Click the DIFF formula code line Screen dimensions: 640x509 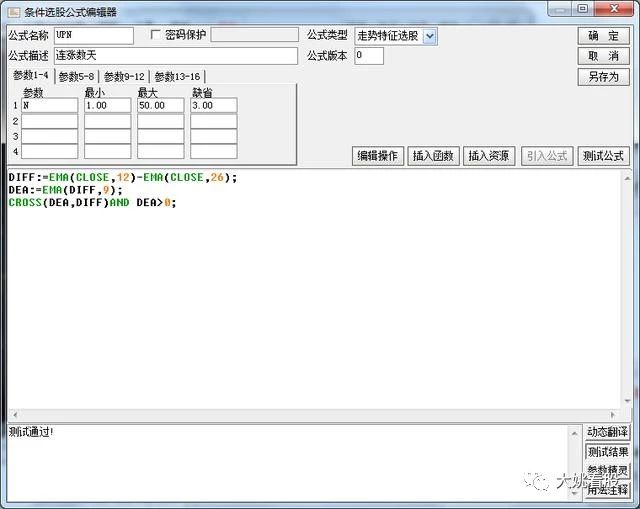pyautogui.click(x=122, y=178)
